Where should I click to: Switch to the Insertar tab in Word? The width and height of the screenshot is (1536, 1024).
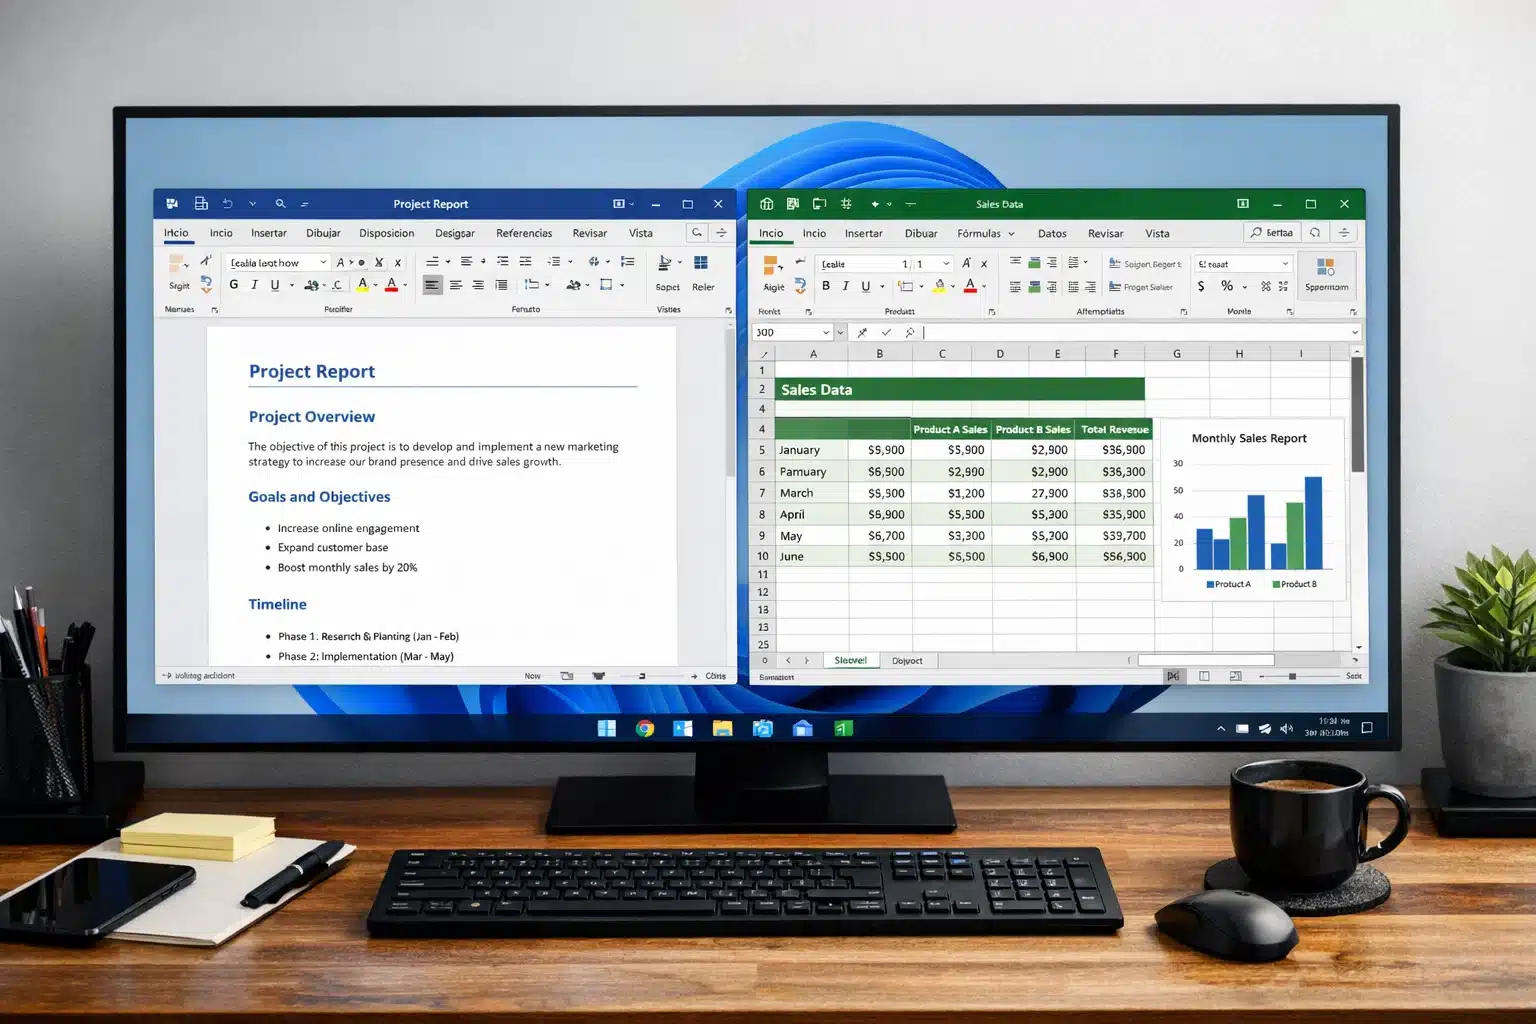pyautogui.click(x=268, y=233)
